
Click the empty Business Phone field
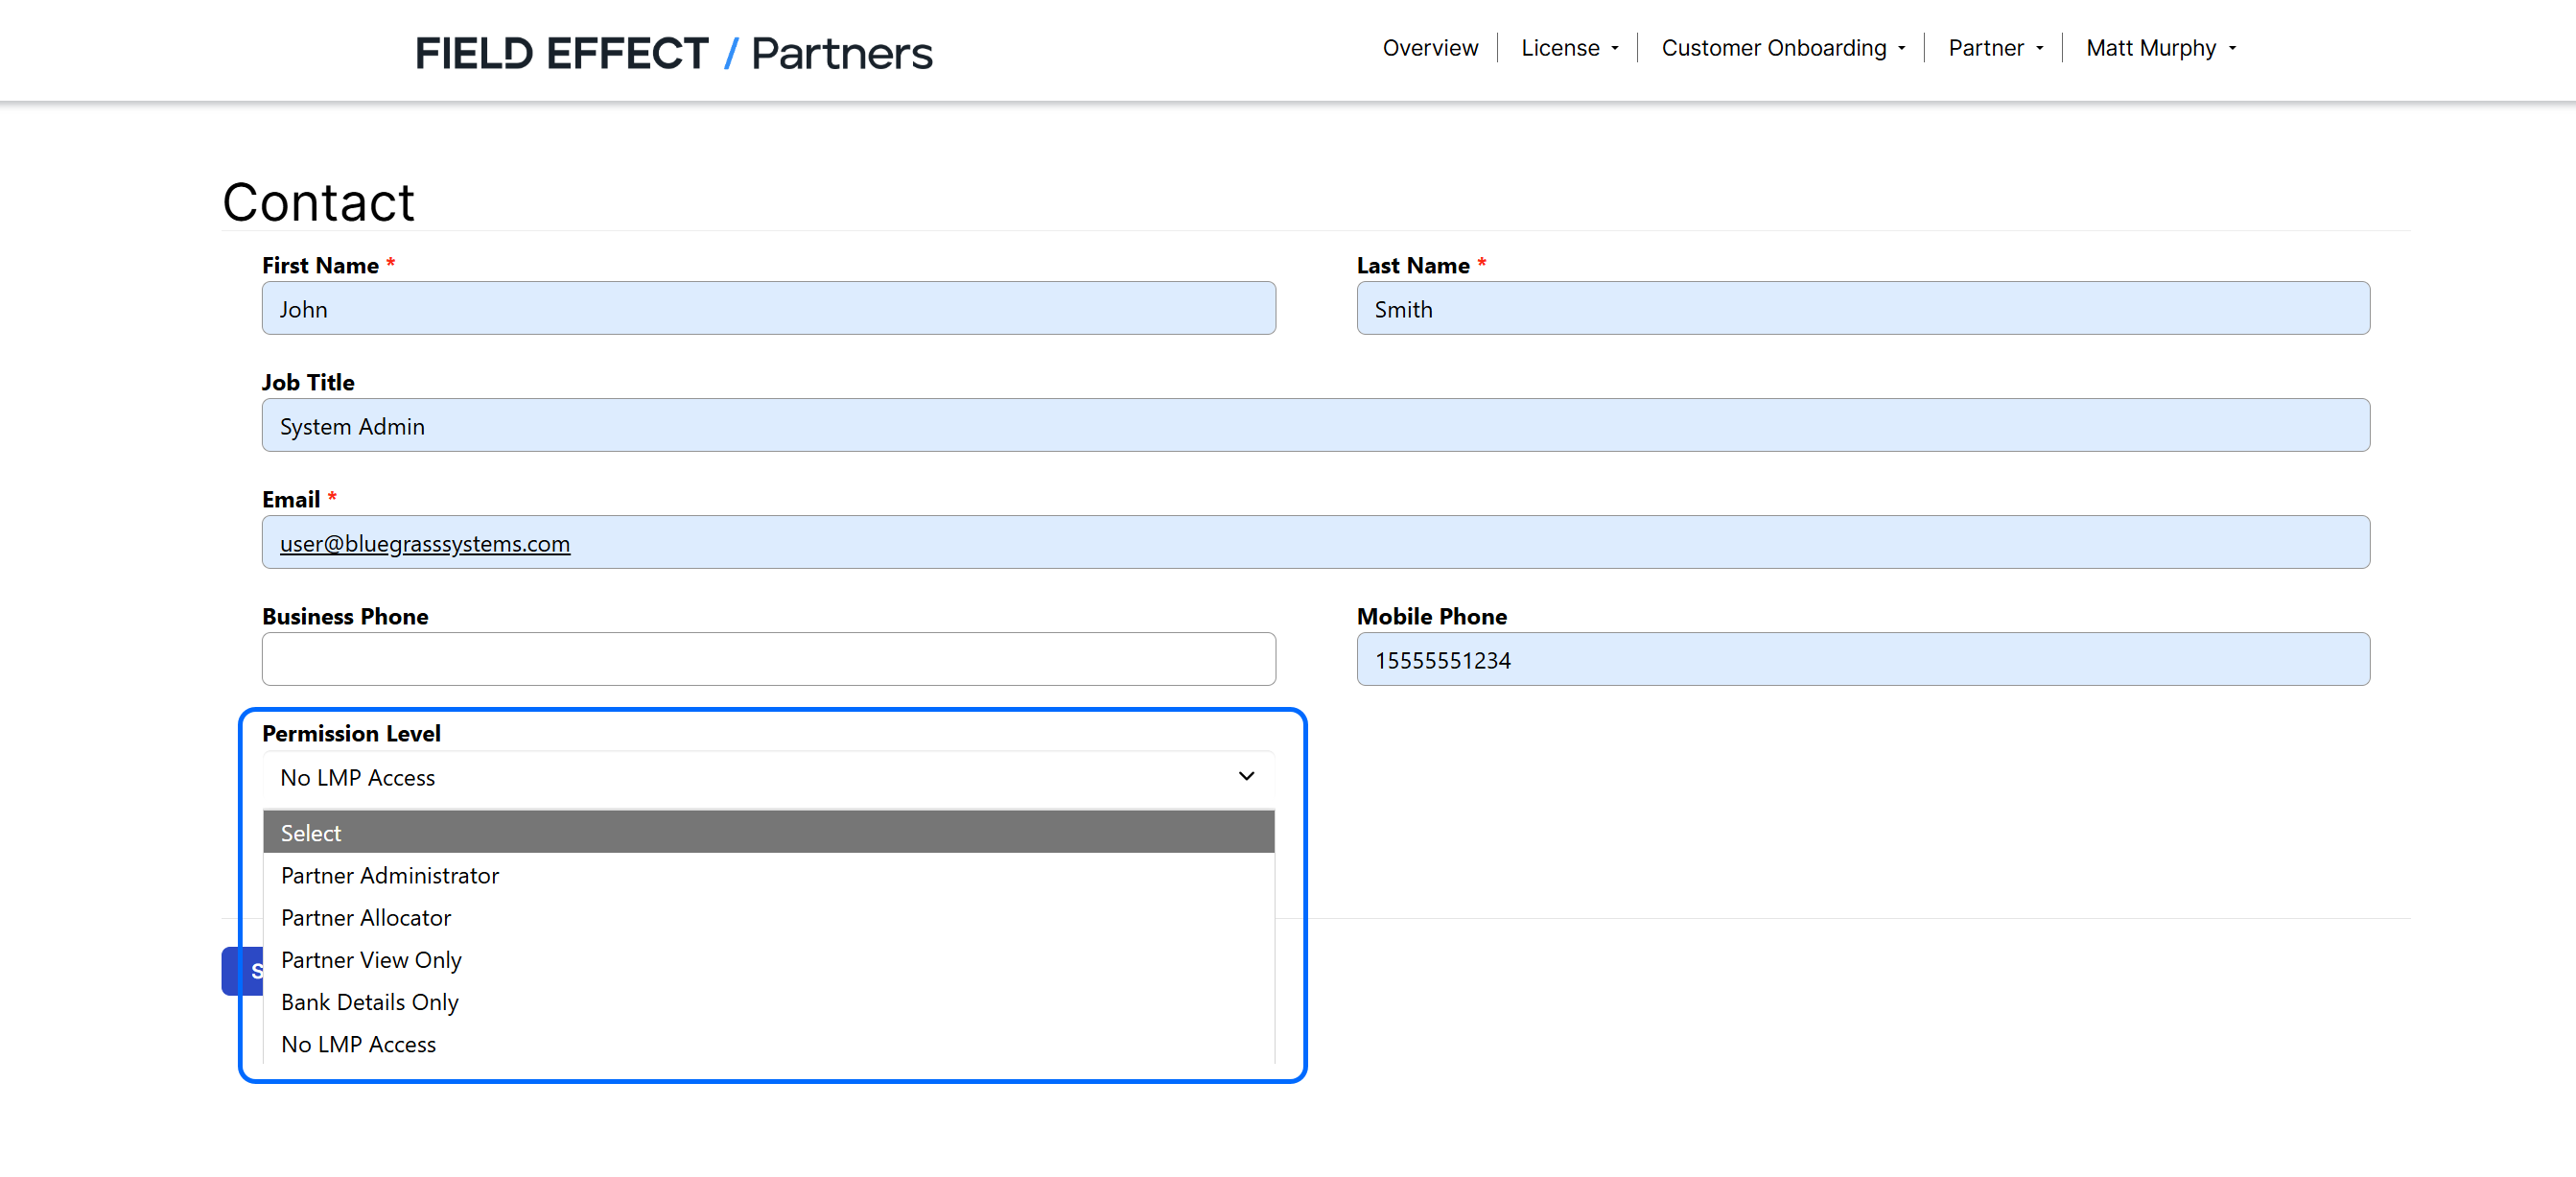tap(768, 659)
